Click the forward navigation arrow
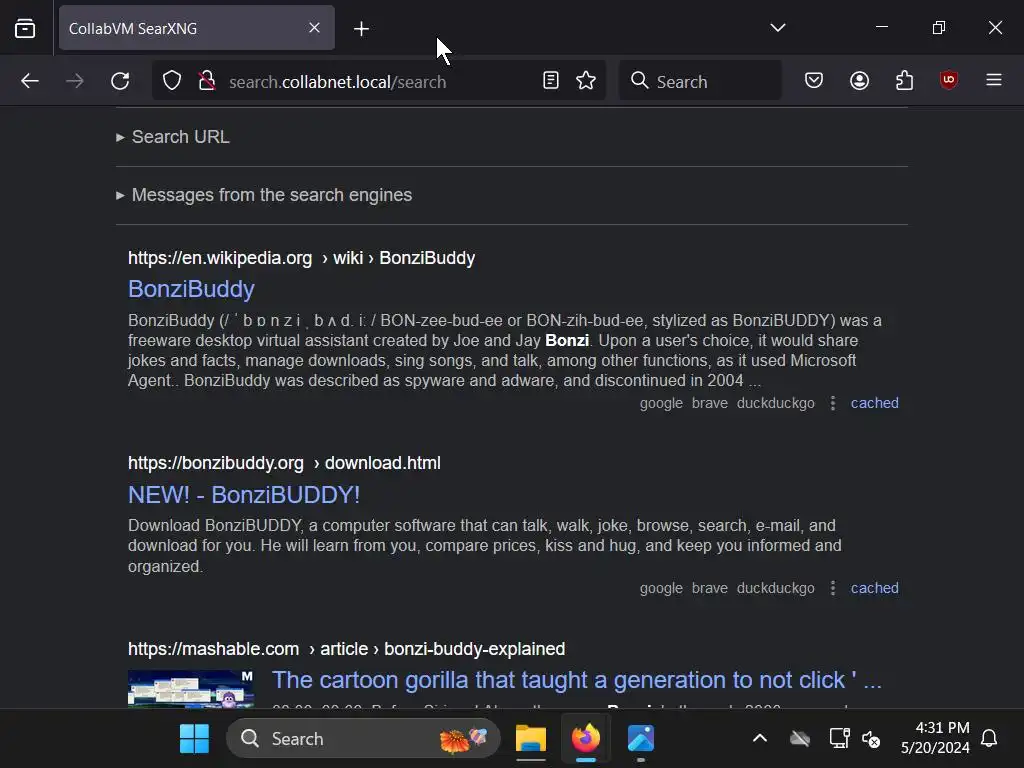 (x=75, y=81)
